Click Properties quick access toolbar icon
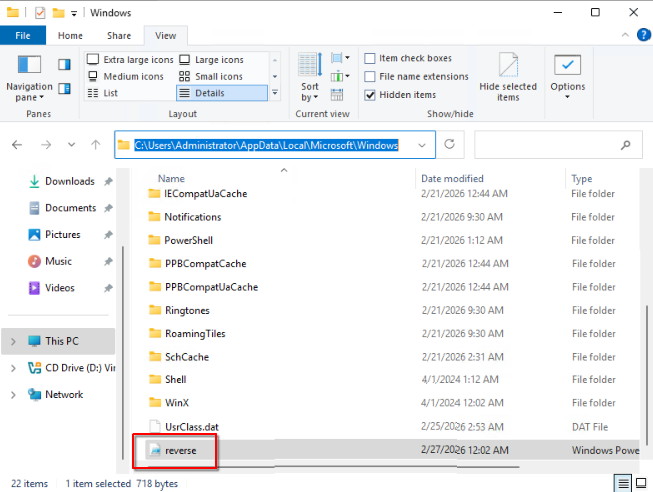 (40, 13)
